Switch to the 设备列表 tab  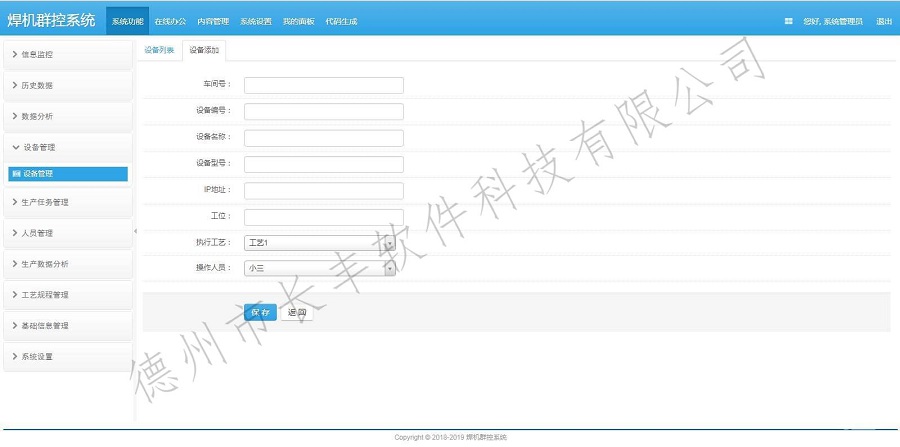pyautogui.click(x=159, y=50)
